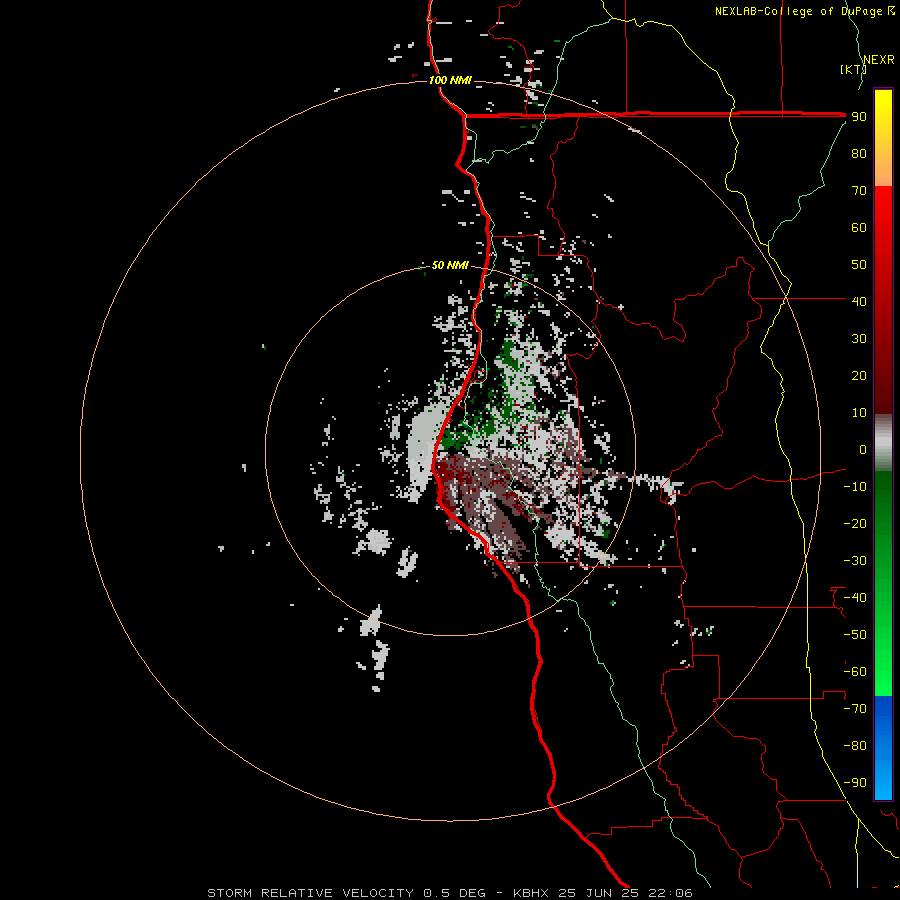Click the 20 value on velocity scale

click(x=859, y=375)
